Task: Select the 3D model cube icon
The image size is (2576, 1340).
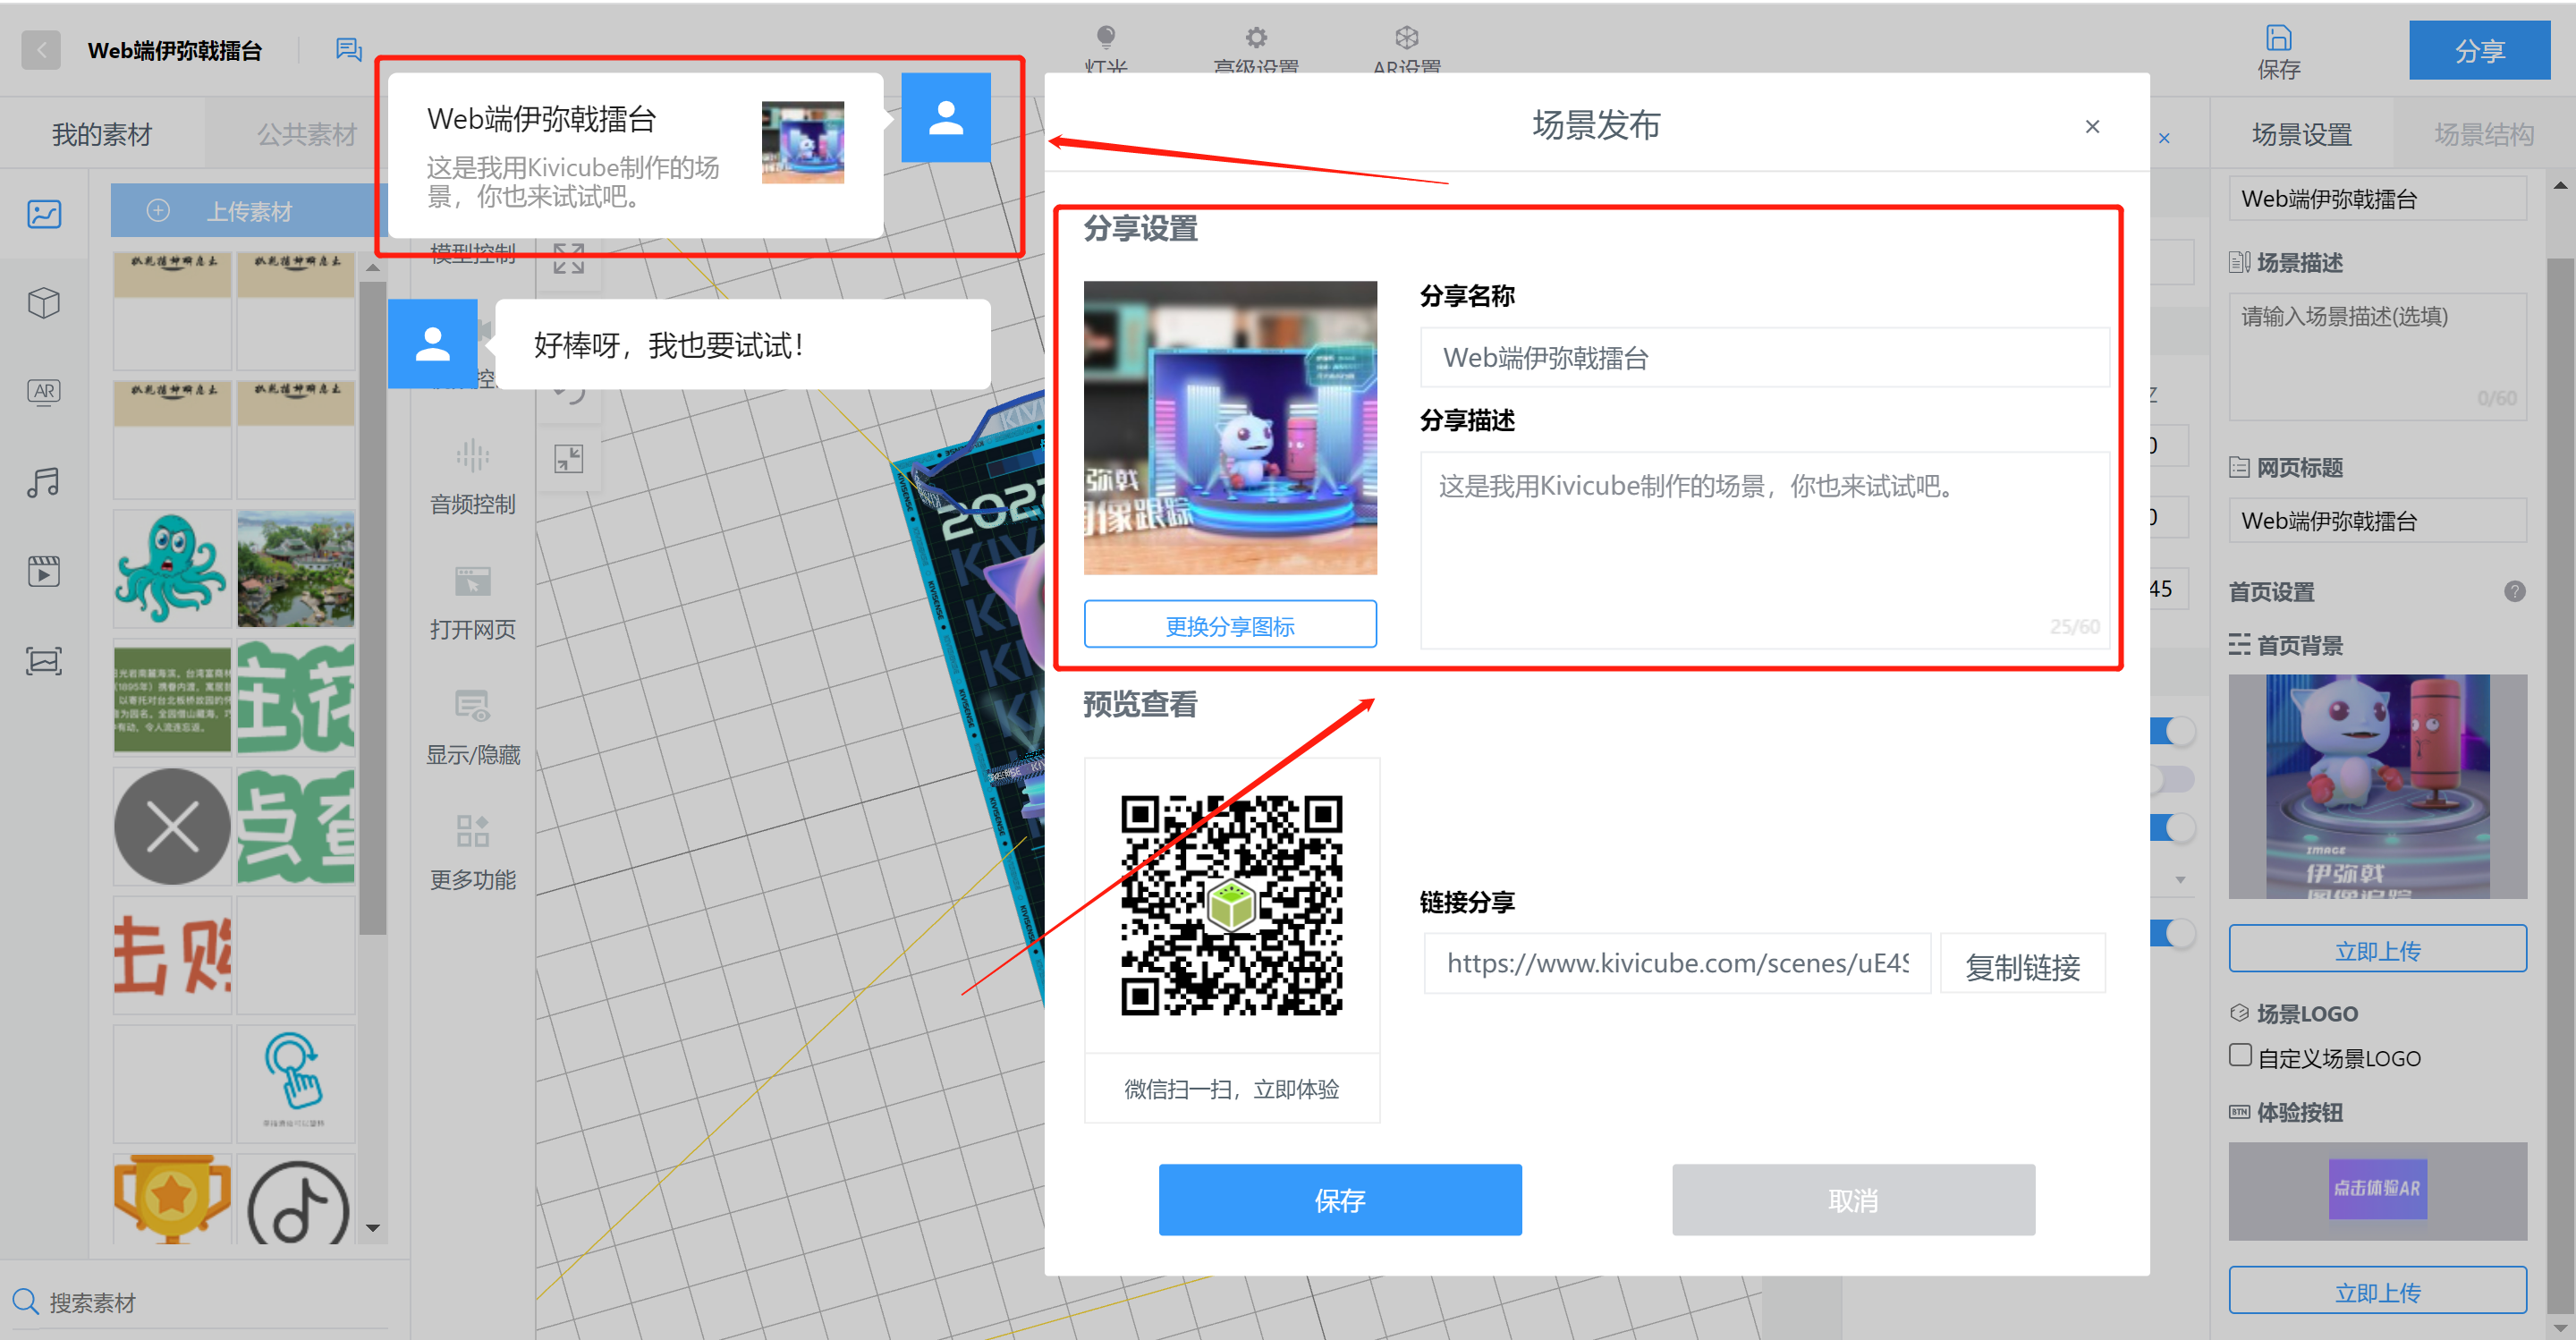Action: (x=44, y=302)
